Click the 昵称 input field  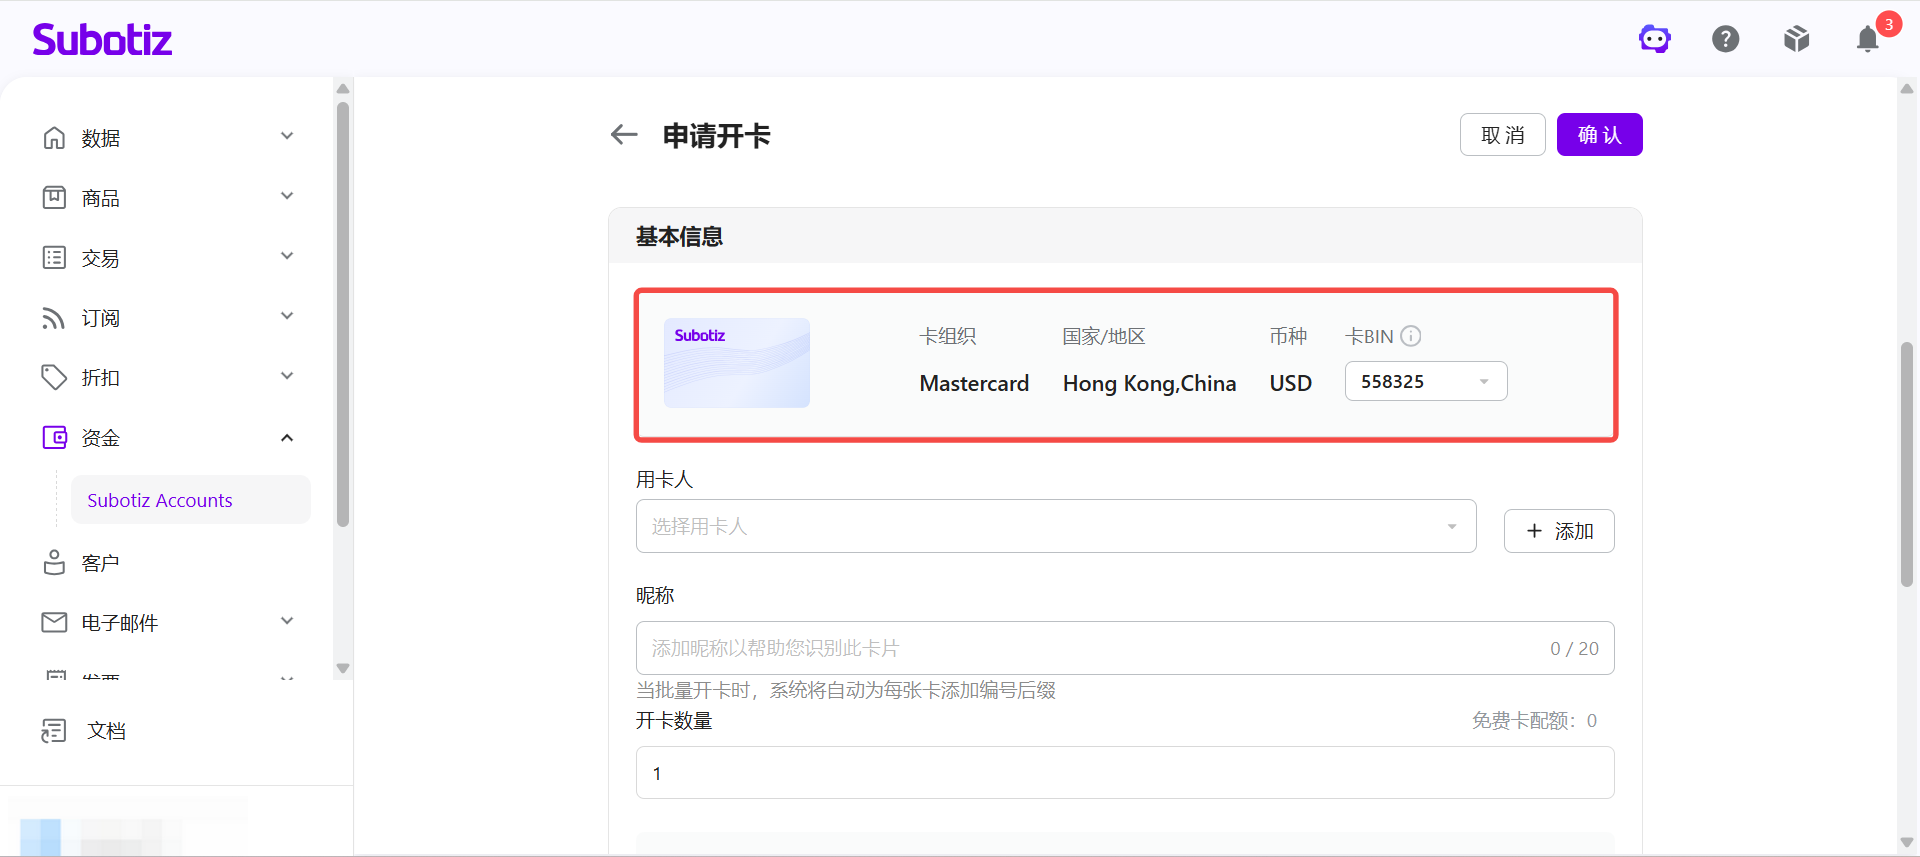[x=1125, y=648]
